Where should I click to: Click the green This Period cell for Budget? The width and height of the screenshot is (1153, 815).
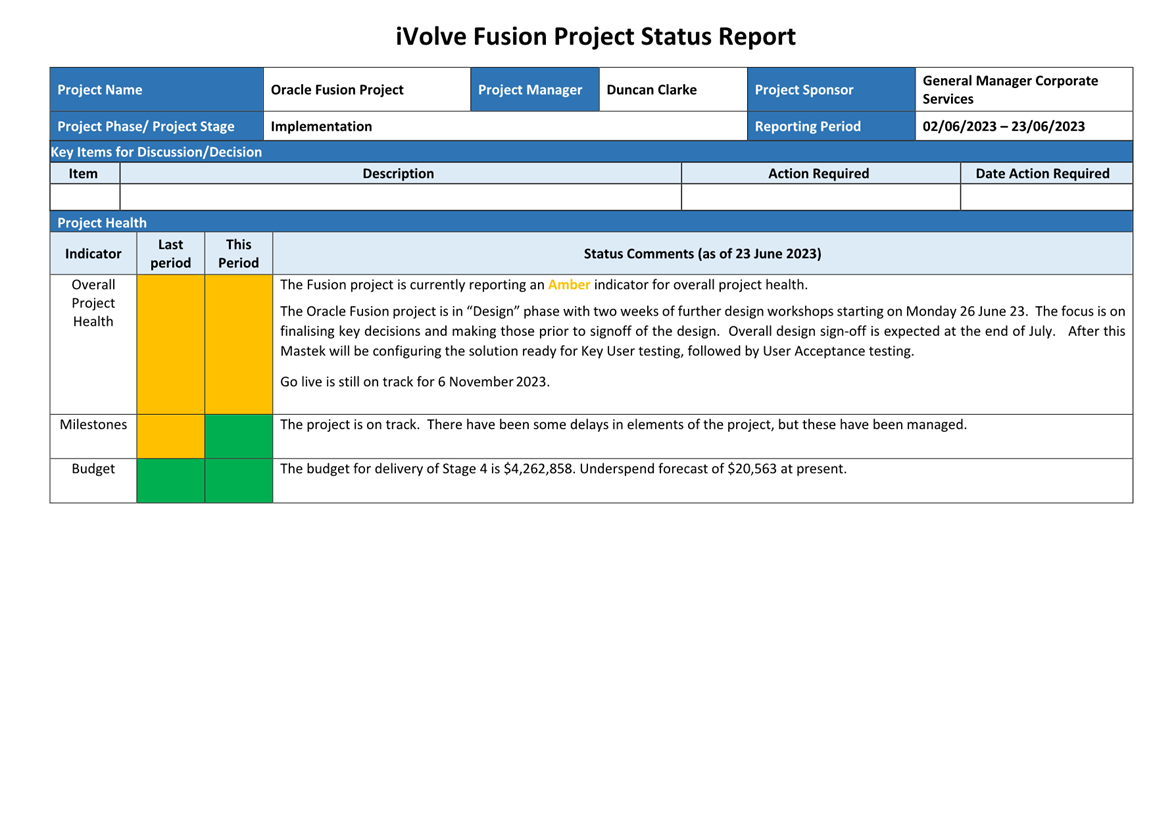[238, 481]
